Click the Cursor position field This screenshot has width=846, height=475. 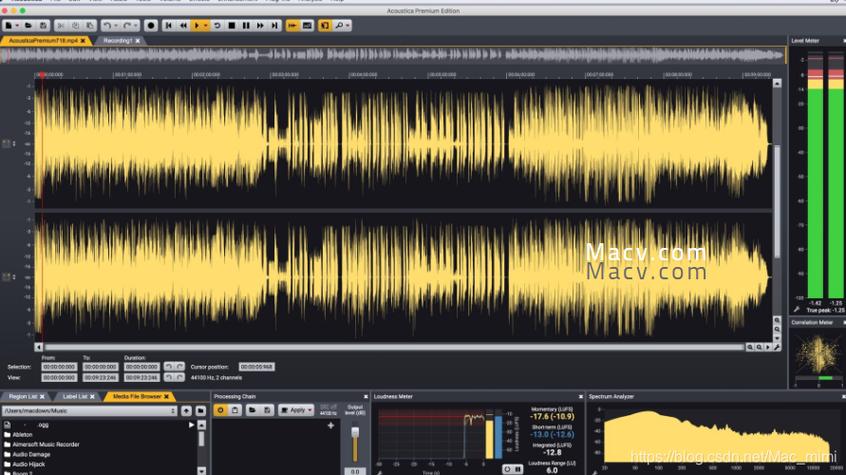tap(256, 367)
